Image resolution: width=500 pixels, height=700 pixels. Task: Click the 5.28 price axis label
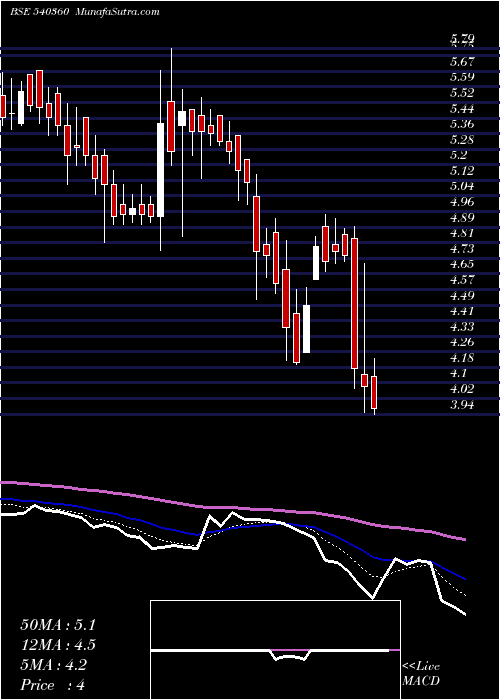pos(462,139)
